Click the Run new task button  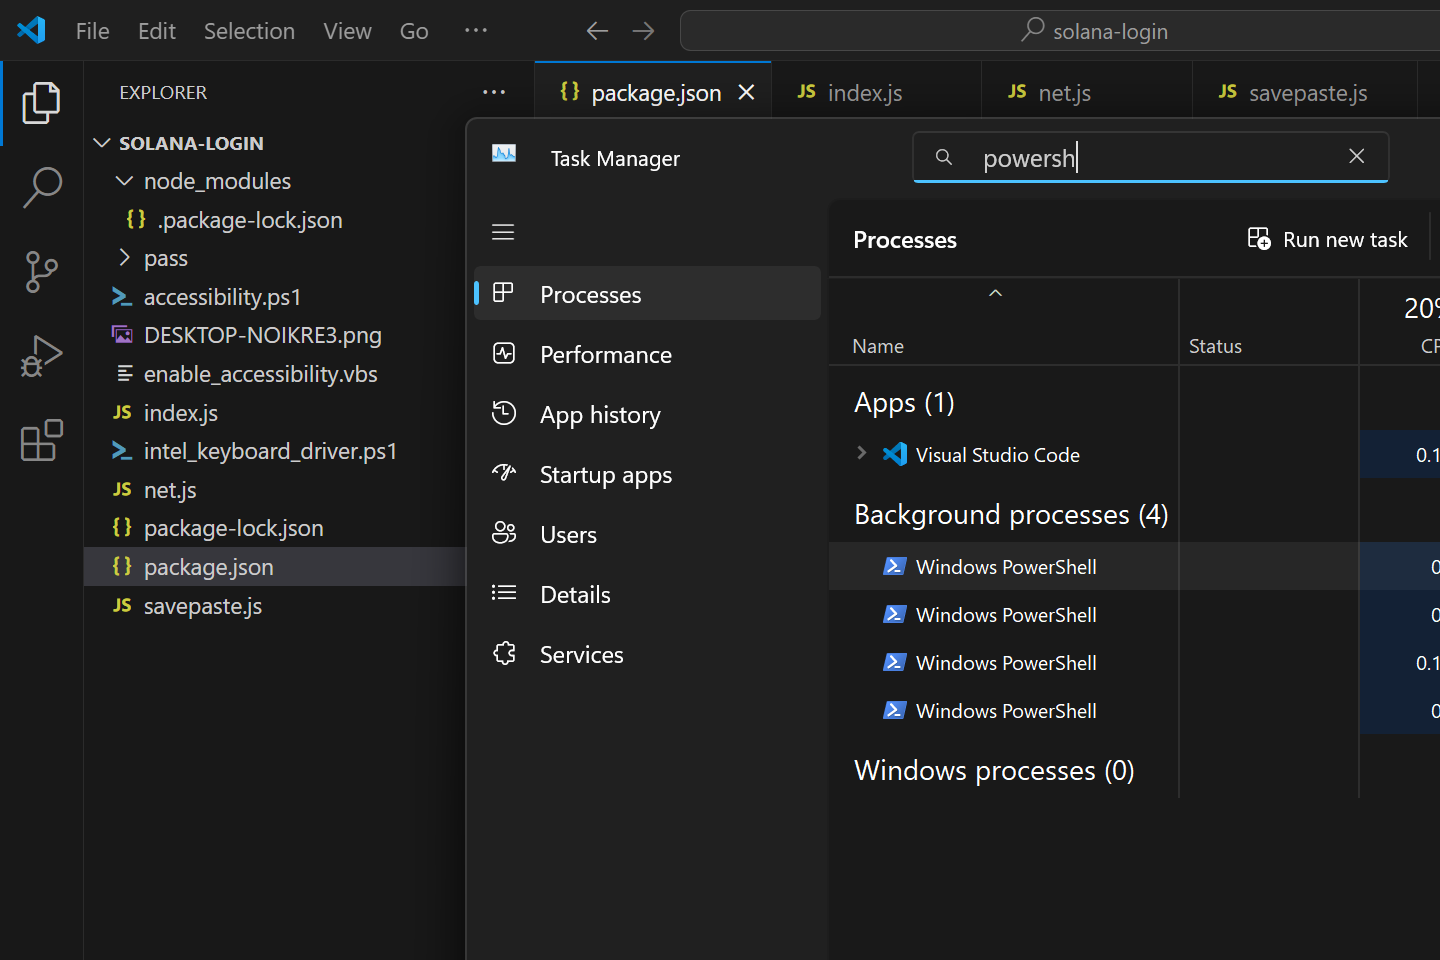click(x=1327, y=240)
